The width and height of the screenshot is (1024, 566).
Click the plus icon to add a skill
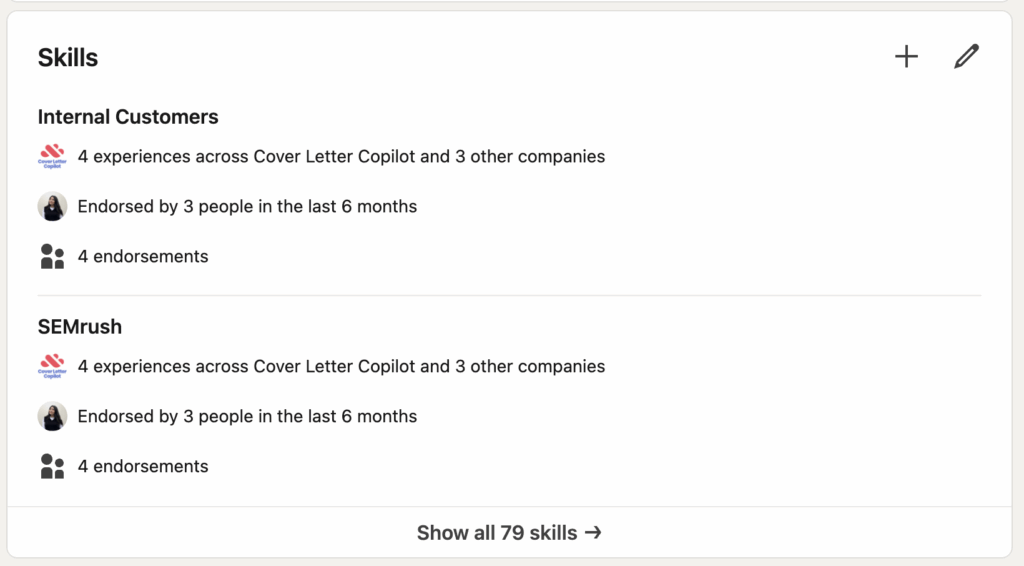(906, 57)
